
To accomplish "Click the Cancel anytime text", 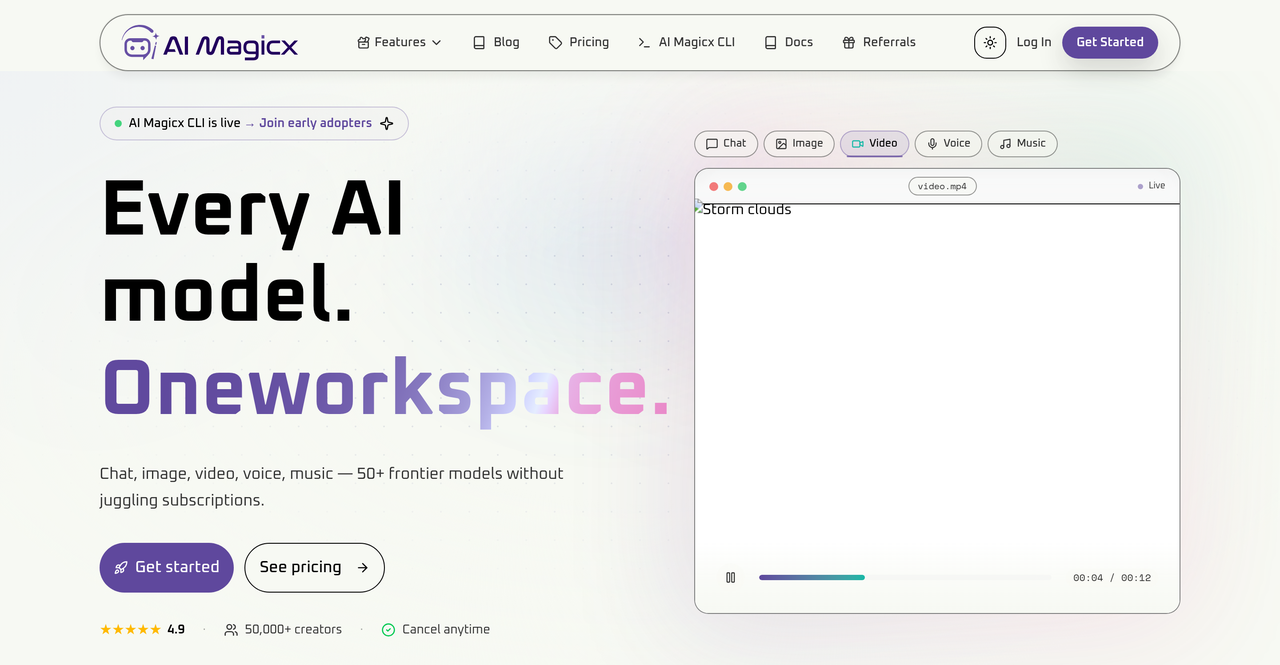I will [x=446, y=629].
